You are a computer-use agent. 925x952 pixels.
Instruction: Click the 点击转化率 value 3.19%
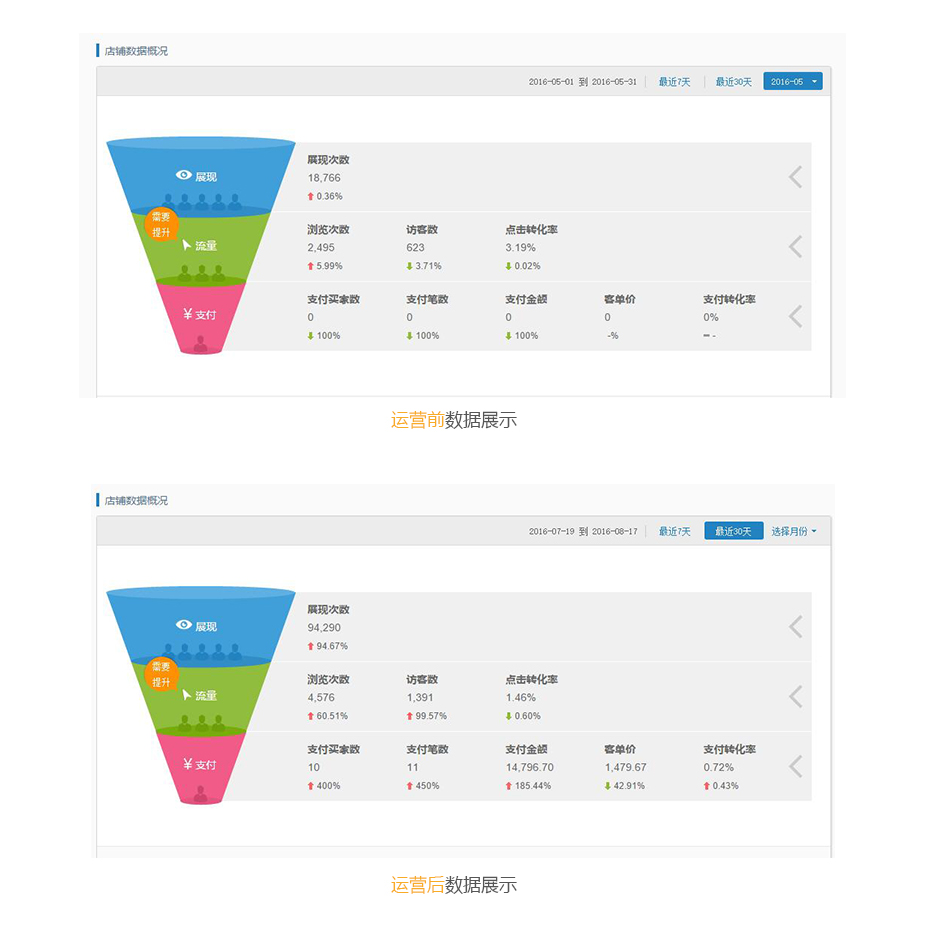(x=520, y=248)
